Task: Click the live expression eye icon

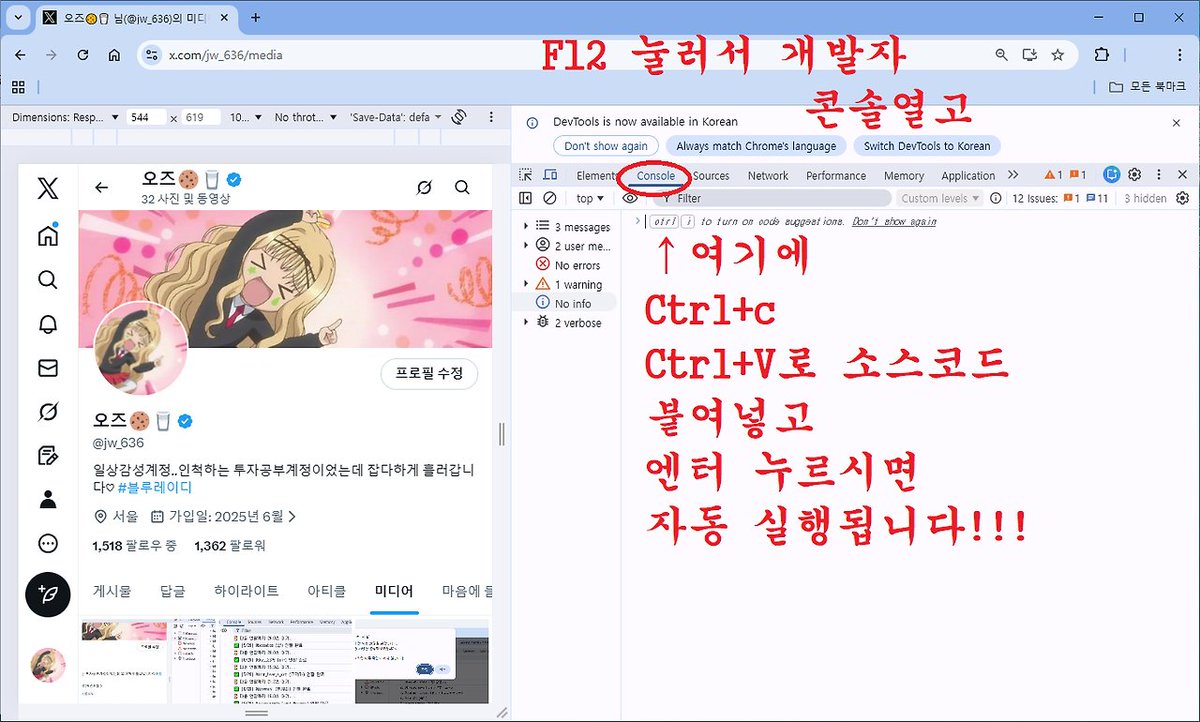Action: [x=630, y=198]
